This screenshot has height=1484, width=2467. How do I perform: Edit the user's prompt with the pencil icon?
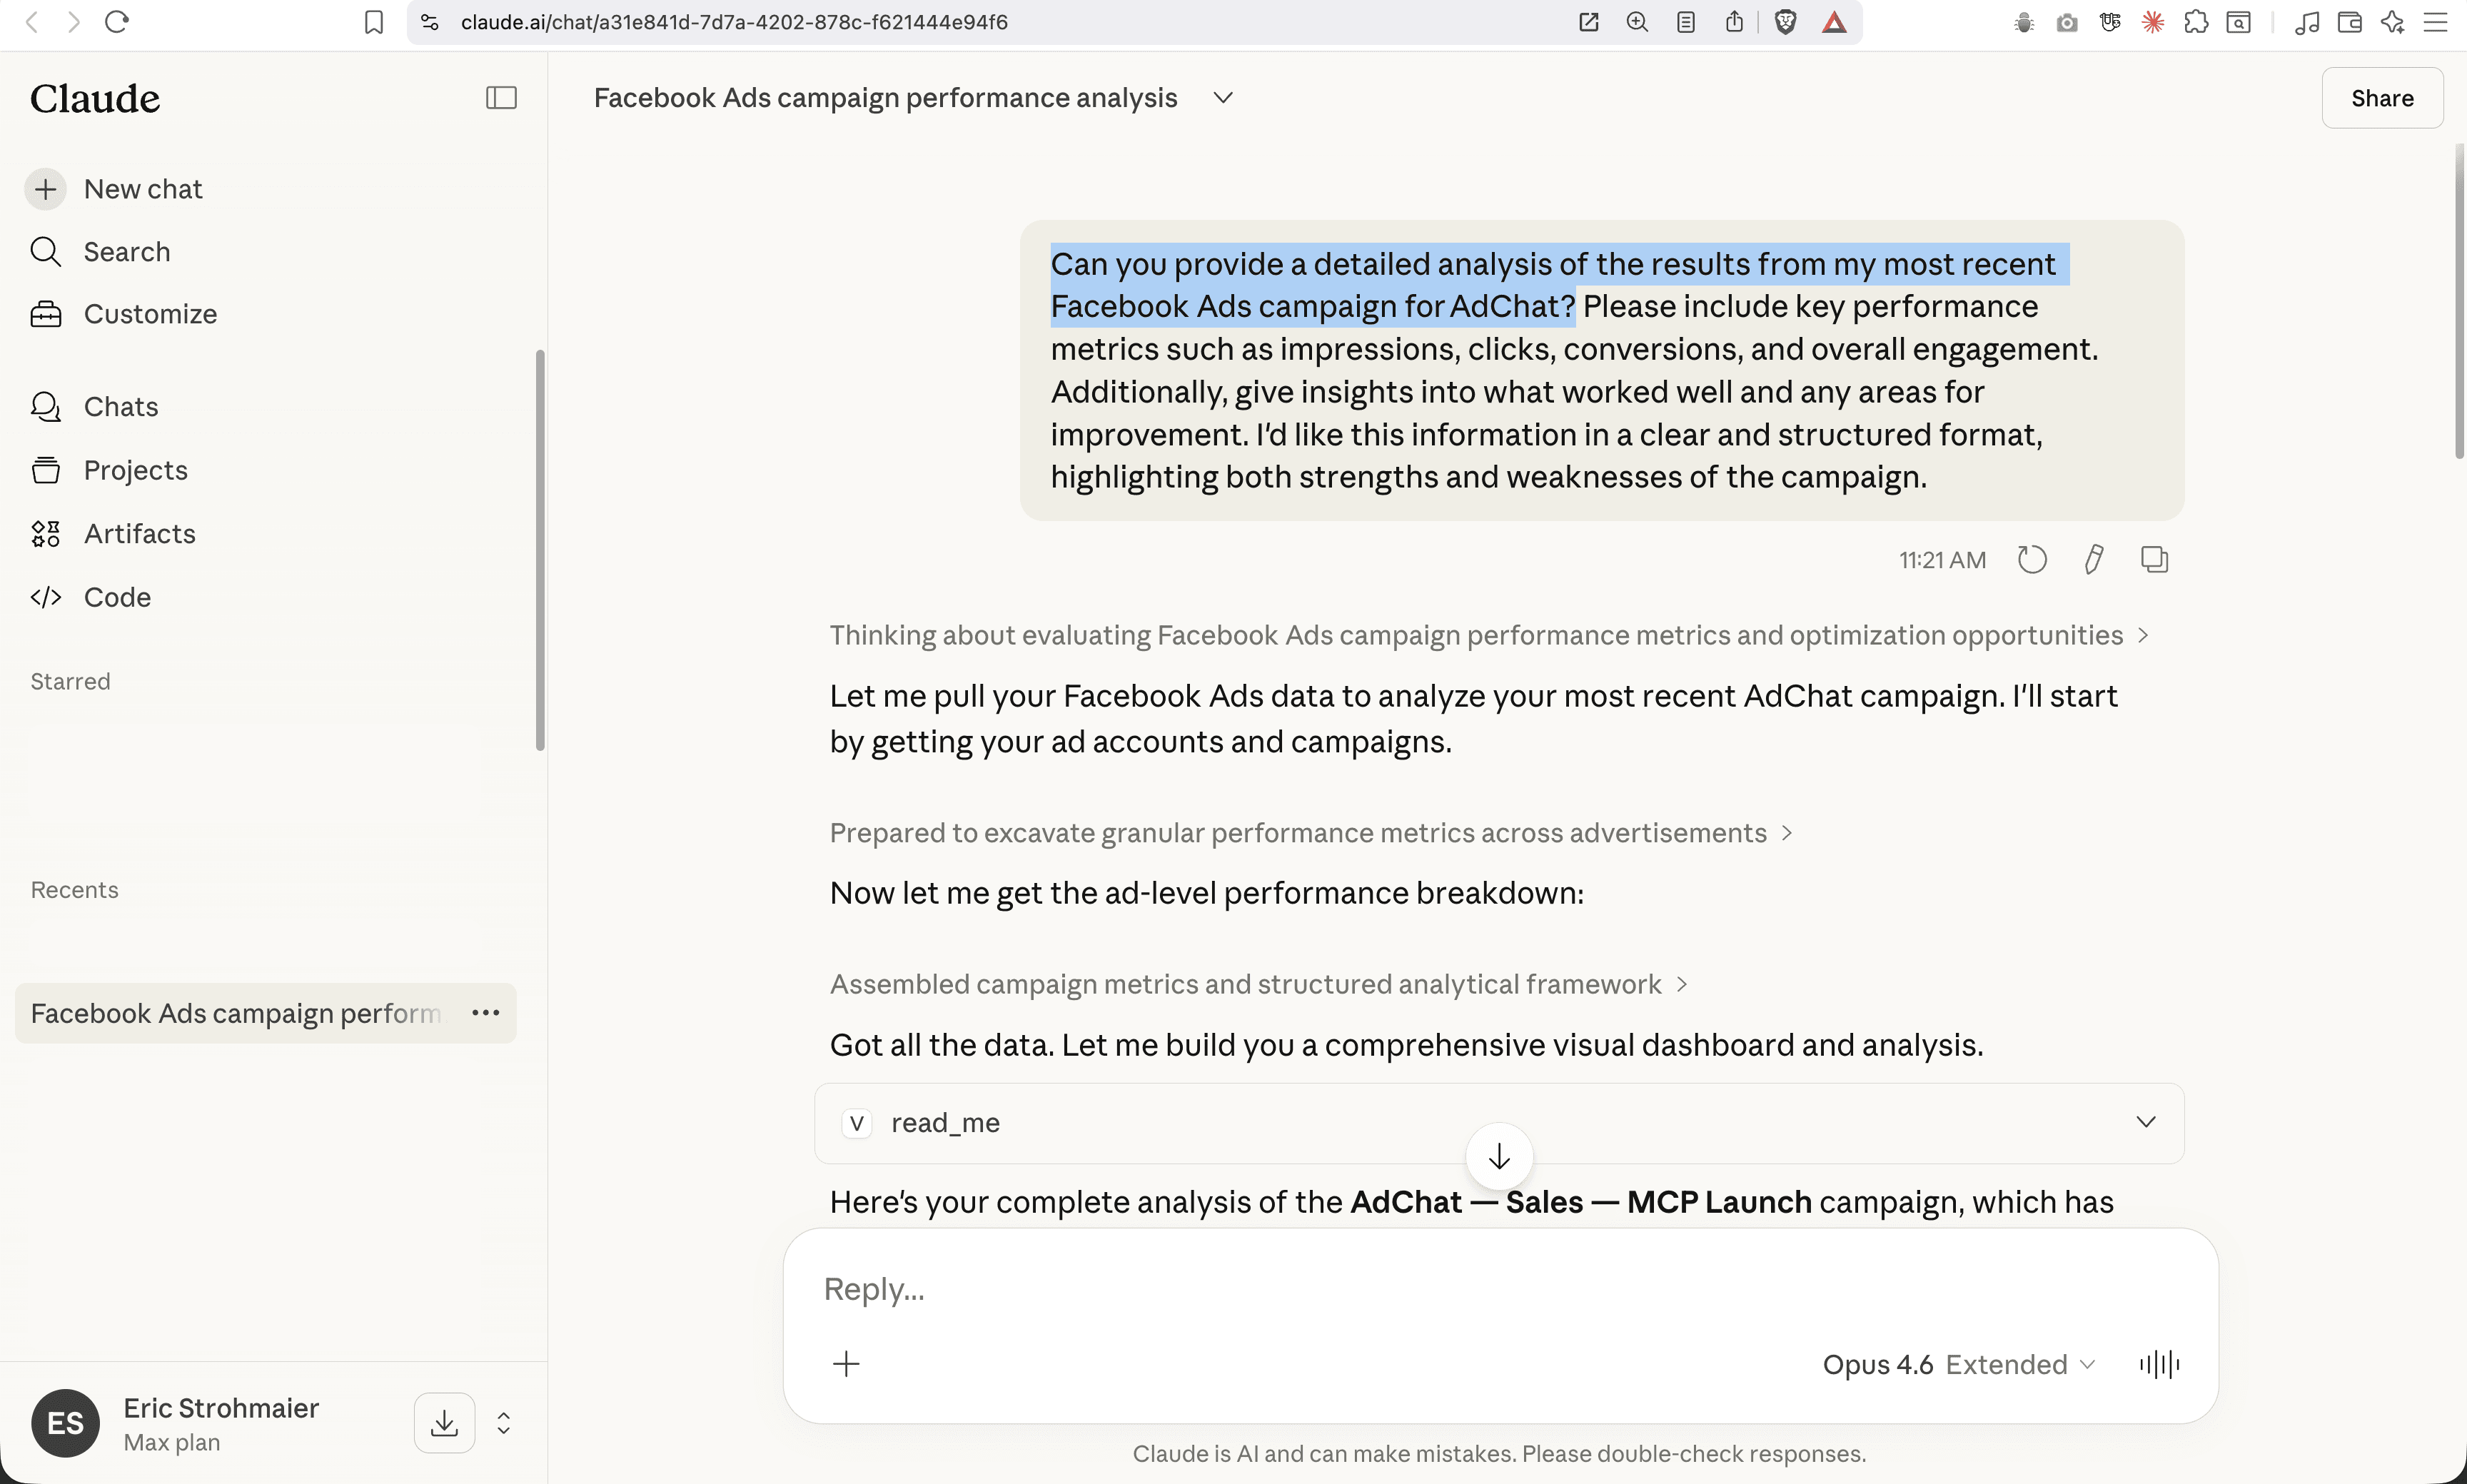(x=2093, y=559)
